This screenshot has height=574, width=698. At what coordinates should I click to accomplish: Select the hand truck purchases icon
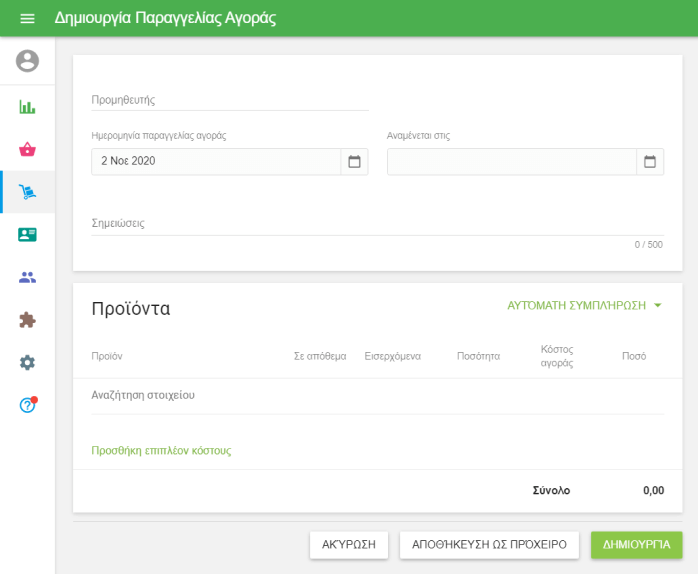27,192
